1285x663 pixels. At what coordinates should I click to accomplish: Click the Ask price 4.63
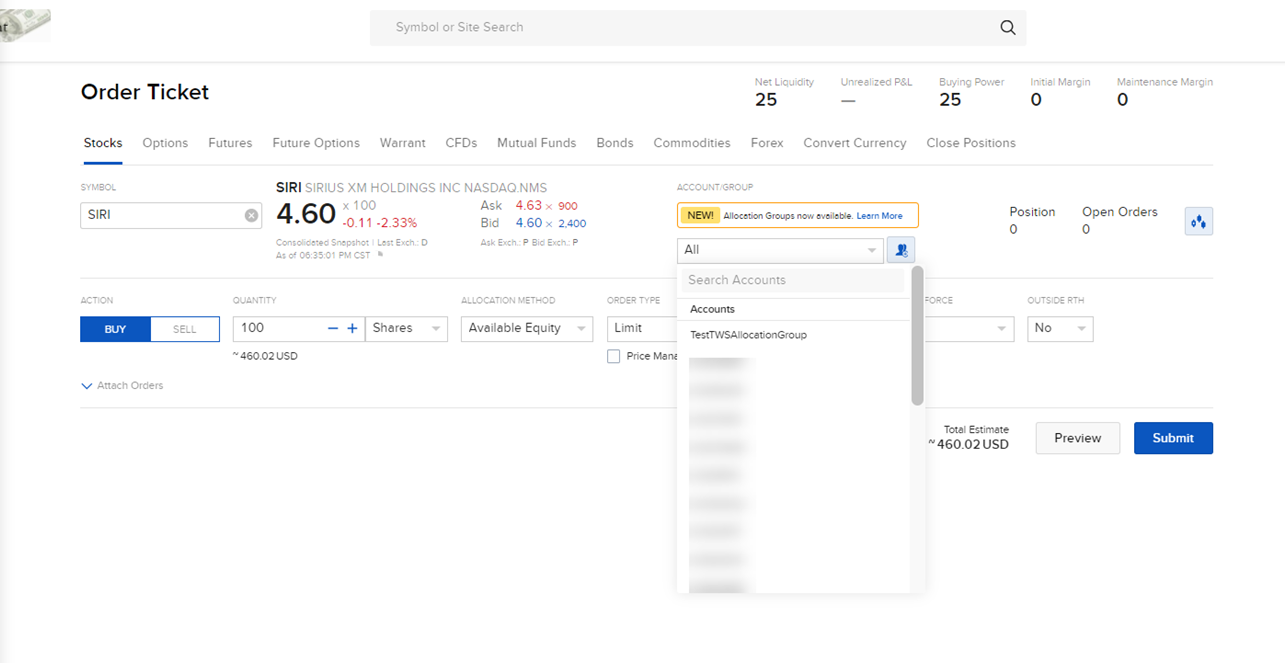pos(528,206)
